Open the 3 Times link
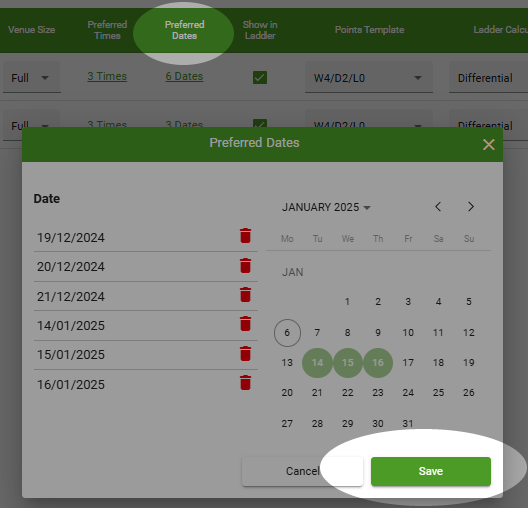Viewport: 528px width, 508px height. click(x=107, y=76)
